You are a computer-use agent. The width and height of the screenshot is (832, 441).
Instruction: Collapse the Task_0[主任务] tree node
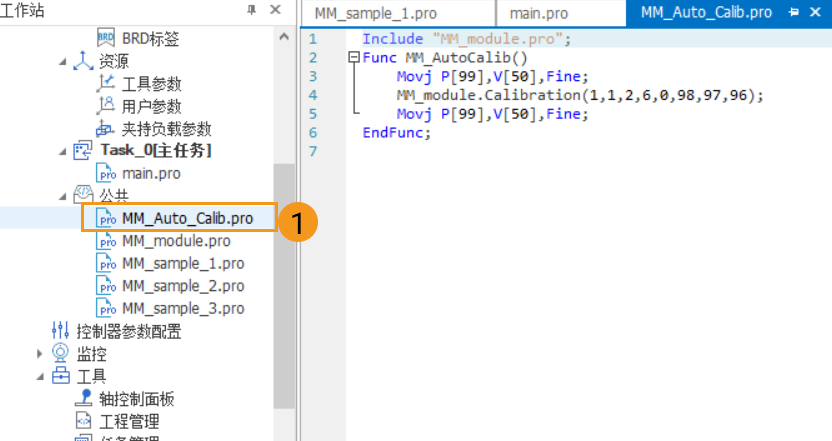point(64,151)
